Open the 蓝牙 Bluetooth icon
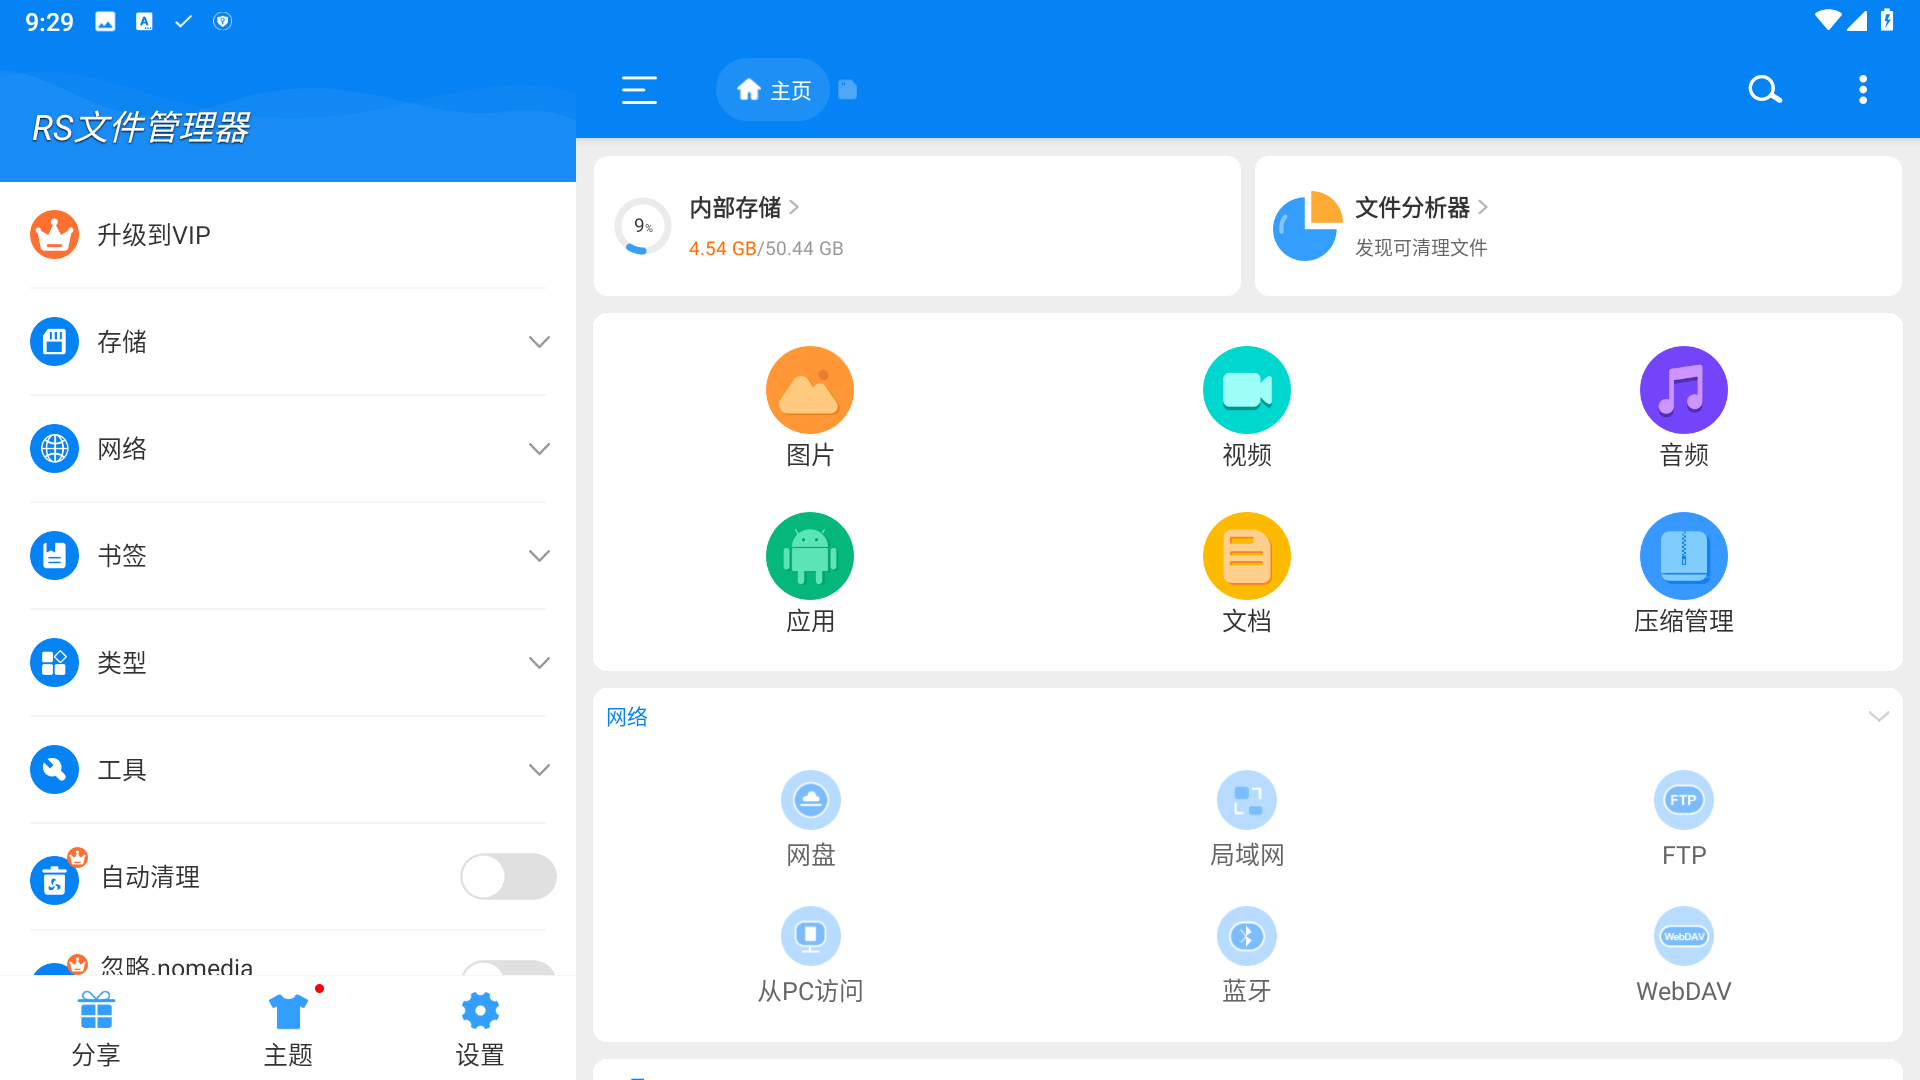Viewport: 1920px width, 1080px height. click(1246, 936)
